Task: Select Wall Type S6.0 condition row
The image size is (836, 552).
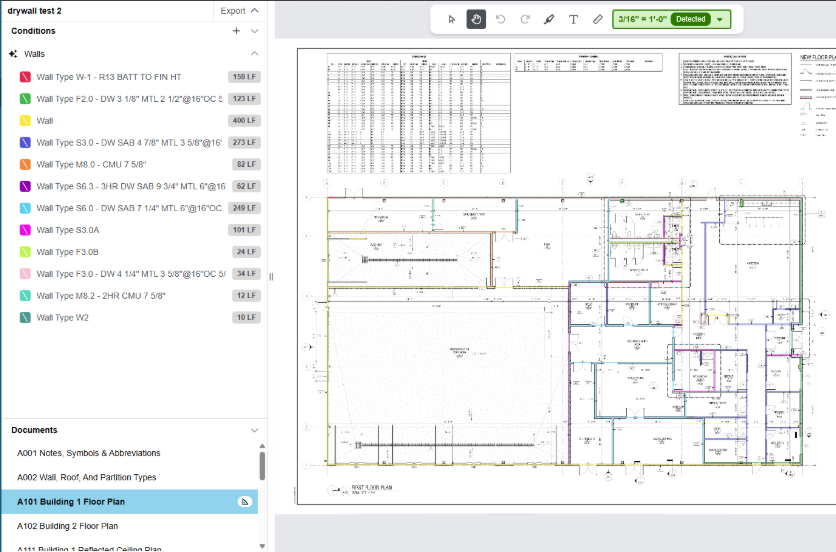Action: tap(135, 208)
